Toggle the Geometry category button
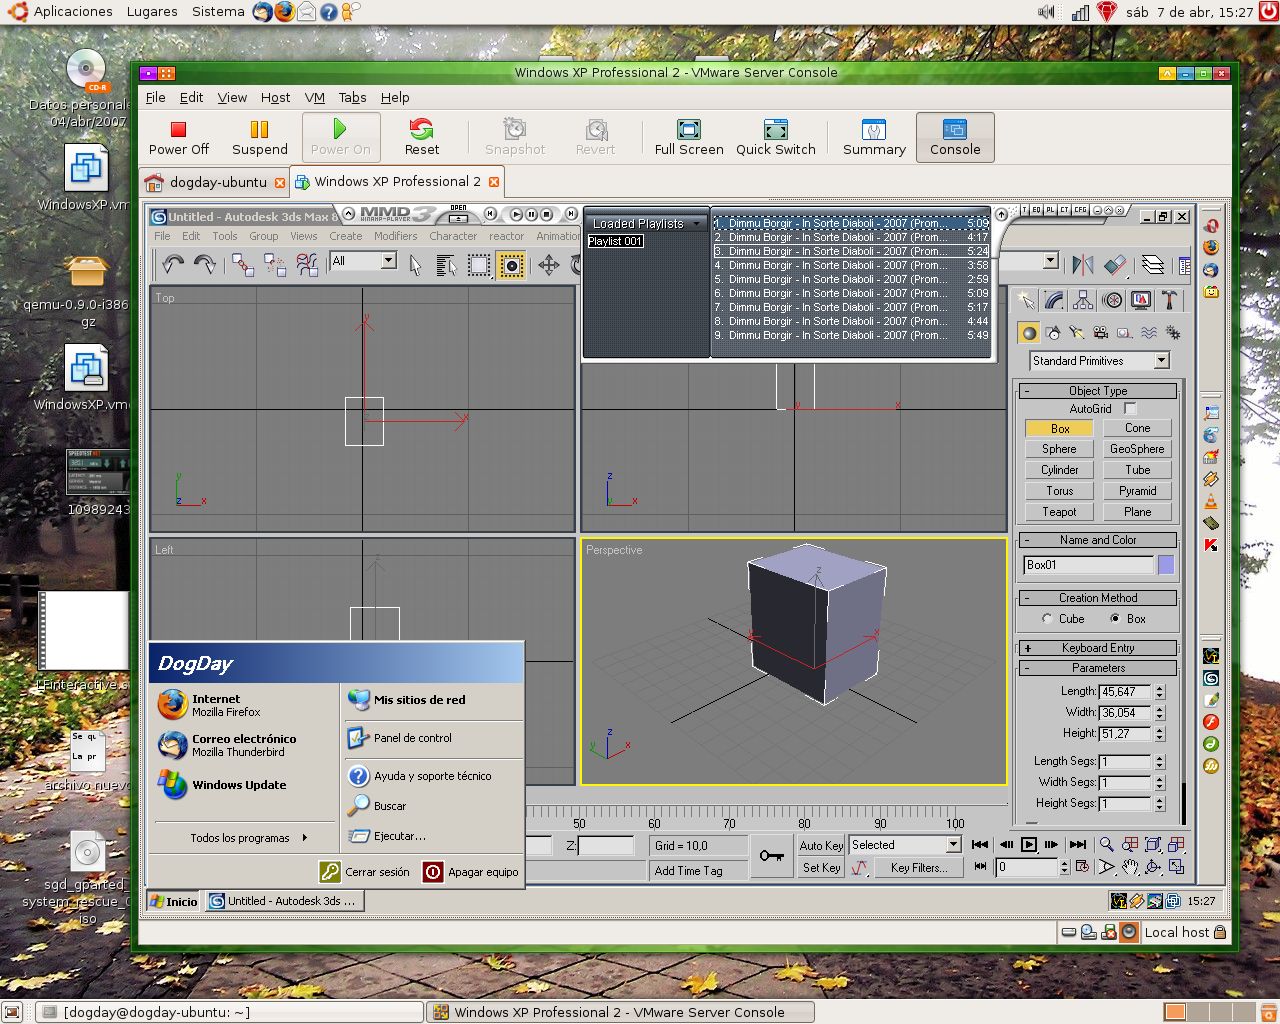 pyautogui.click(x=1028, y=333)
